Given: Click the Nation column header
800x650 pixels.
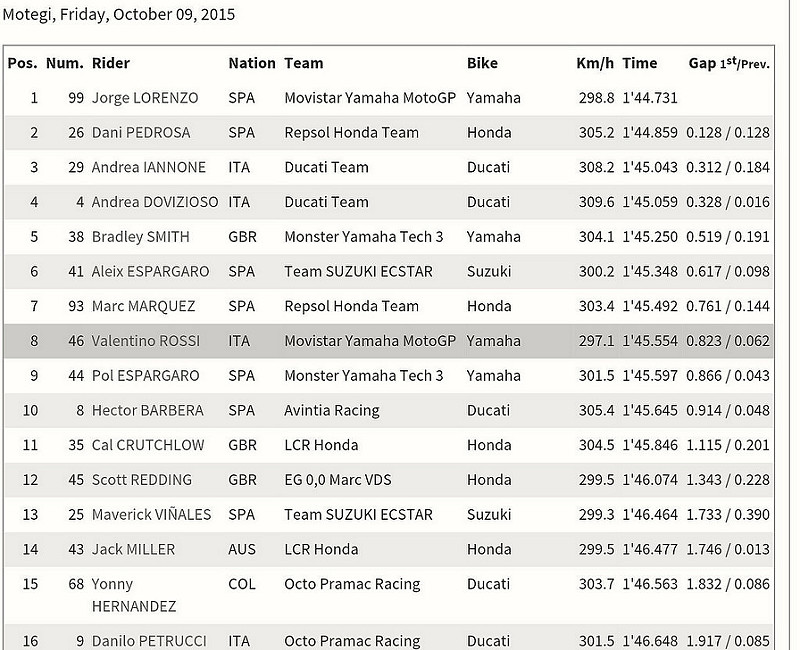Looking at the screenshot, I should tap(252, 63).
